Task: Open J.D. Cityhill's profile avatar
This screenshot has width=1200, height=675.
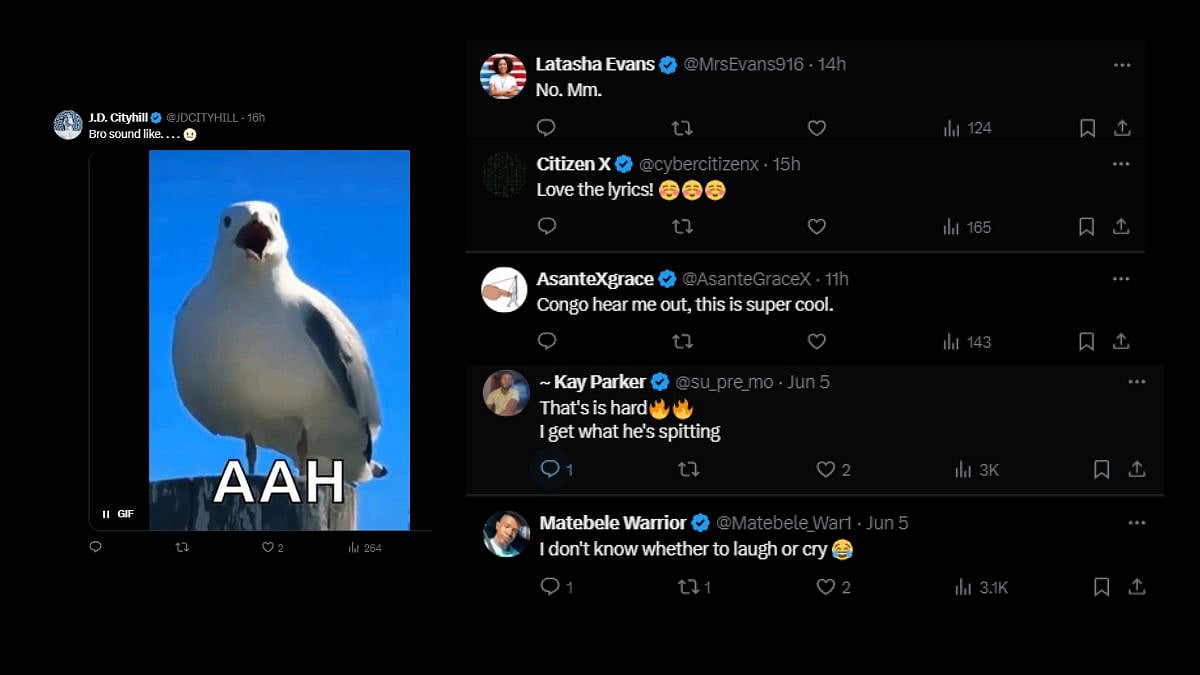Action: click(x=68, y=125)
